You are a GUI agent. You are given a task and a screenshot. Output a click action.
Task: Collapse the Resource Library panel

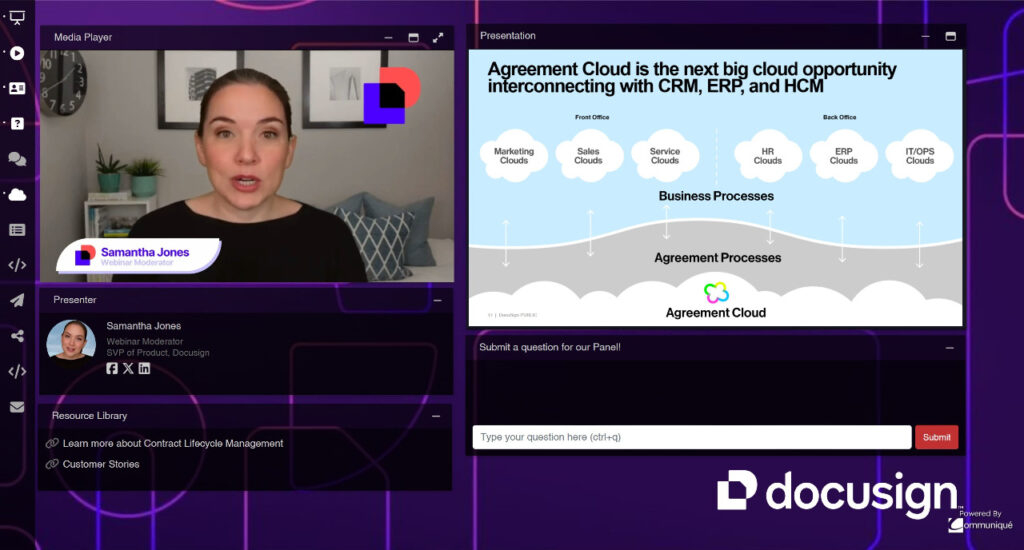[436, 416]
